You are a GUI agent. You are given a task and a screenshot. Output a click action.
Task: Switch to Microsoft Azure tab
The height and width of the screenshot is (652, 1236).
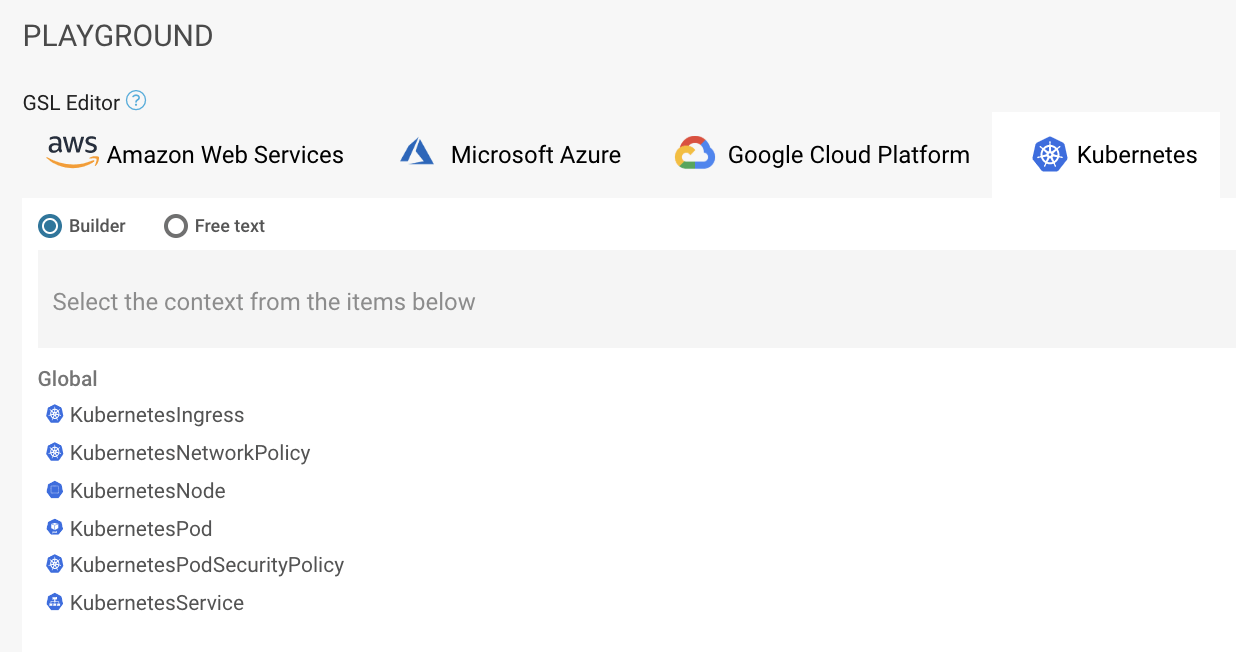click(510, 155)
